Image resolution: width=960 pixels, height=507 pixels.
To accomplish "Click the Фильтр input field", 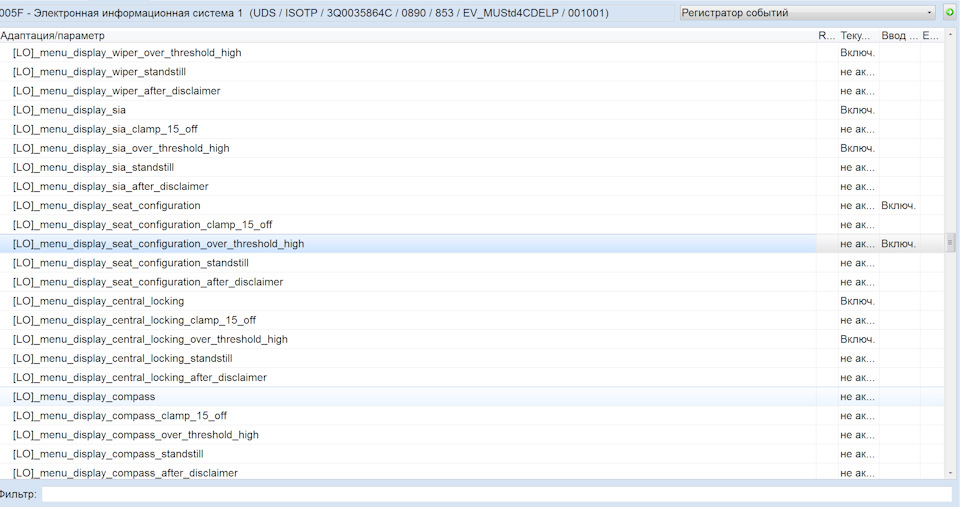I will pos(497,494).
